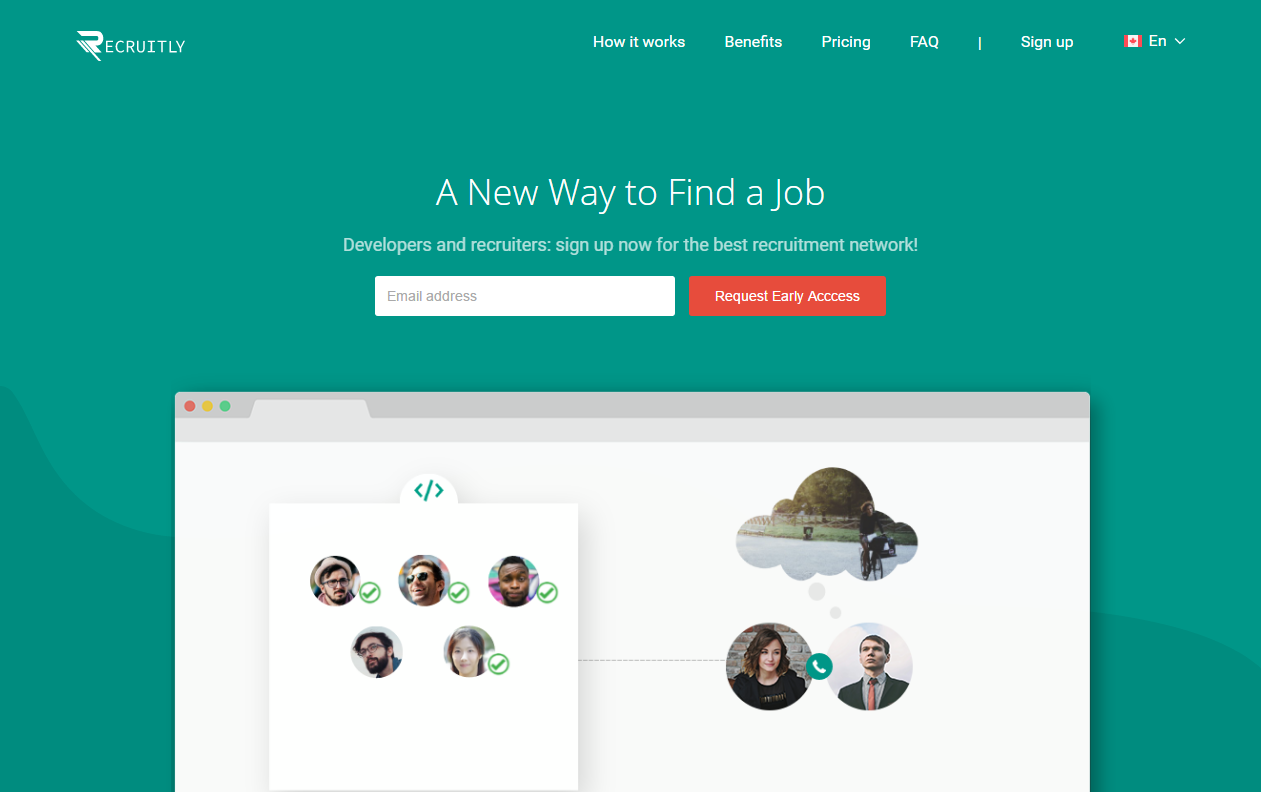Click the yellow dot in mock browser
This screenshot has height=792, width=1261.
(207, 406)
